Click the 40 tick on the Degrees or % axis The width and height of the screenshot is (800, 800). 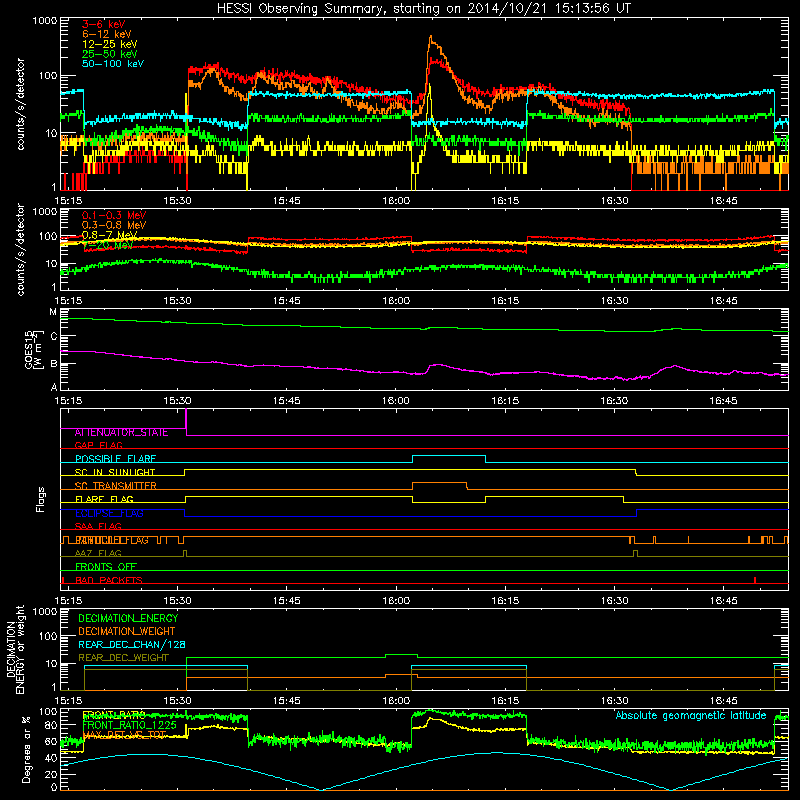tap(52, 758)
